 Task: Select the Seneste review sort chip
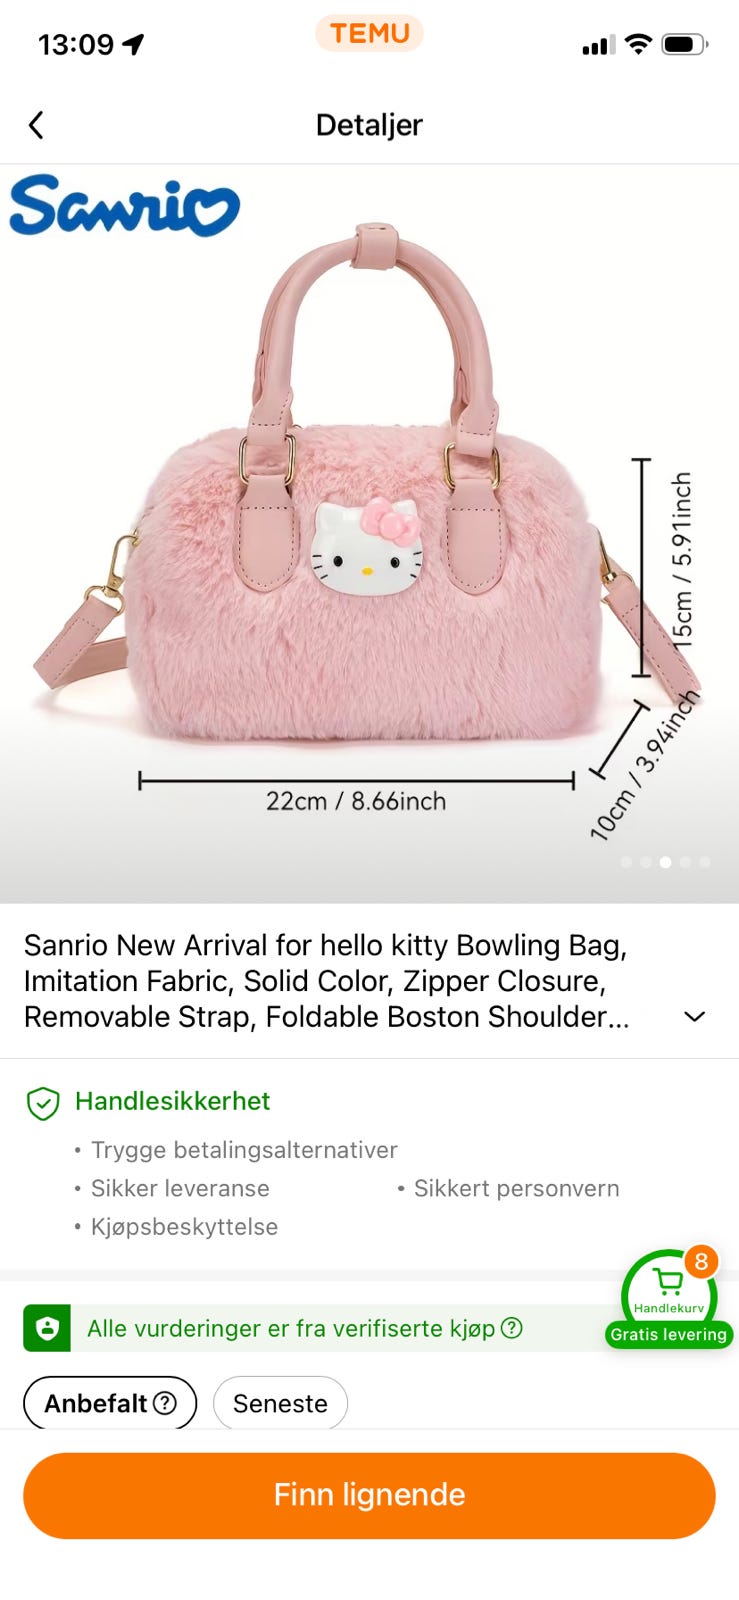[x=280, y=1403]
